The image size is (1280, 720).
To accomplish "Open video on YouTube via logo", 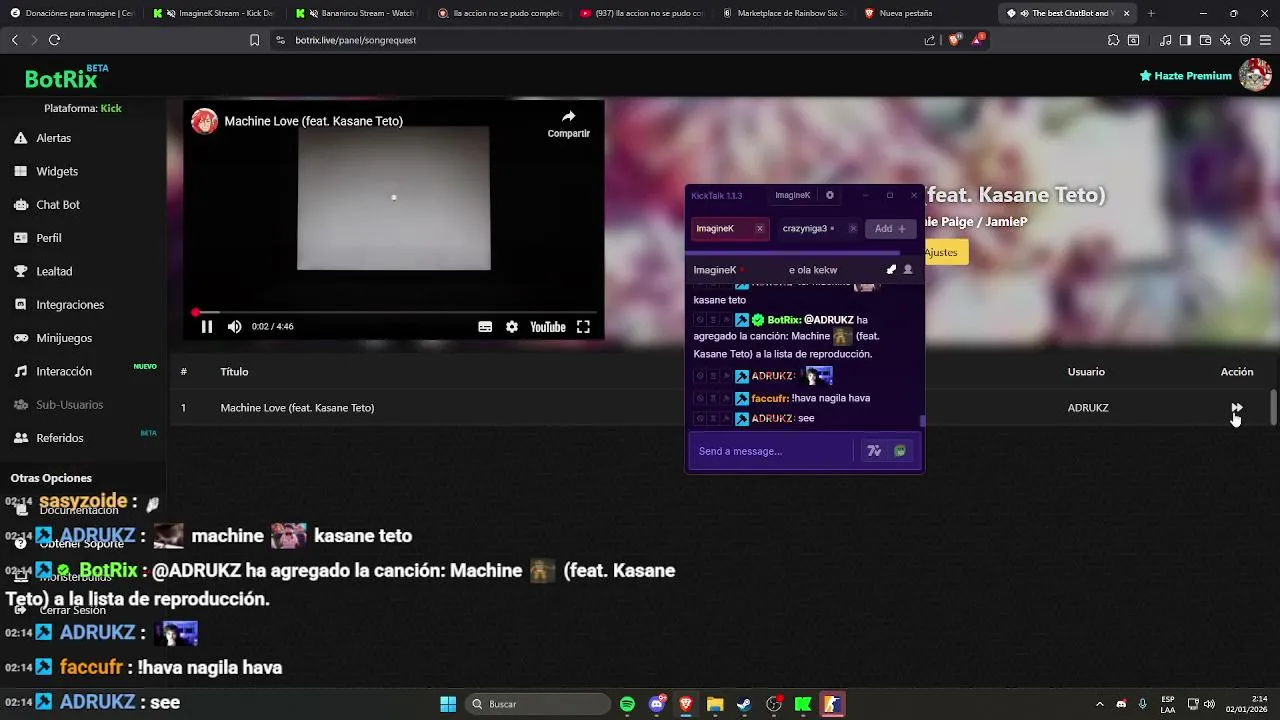I will pos(548,327).
